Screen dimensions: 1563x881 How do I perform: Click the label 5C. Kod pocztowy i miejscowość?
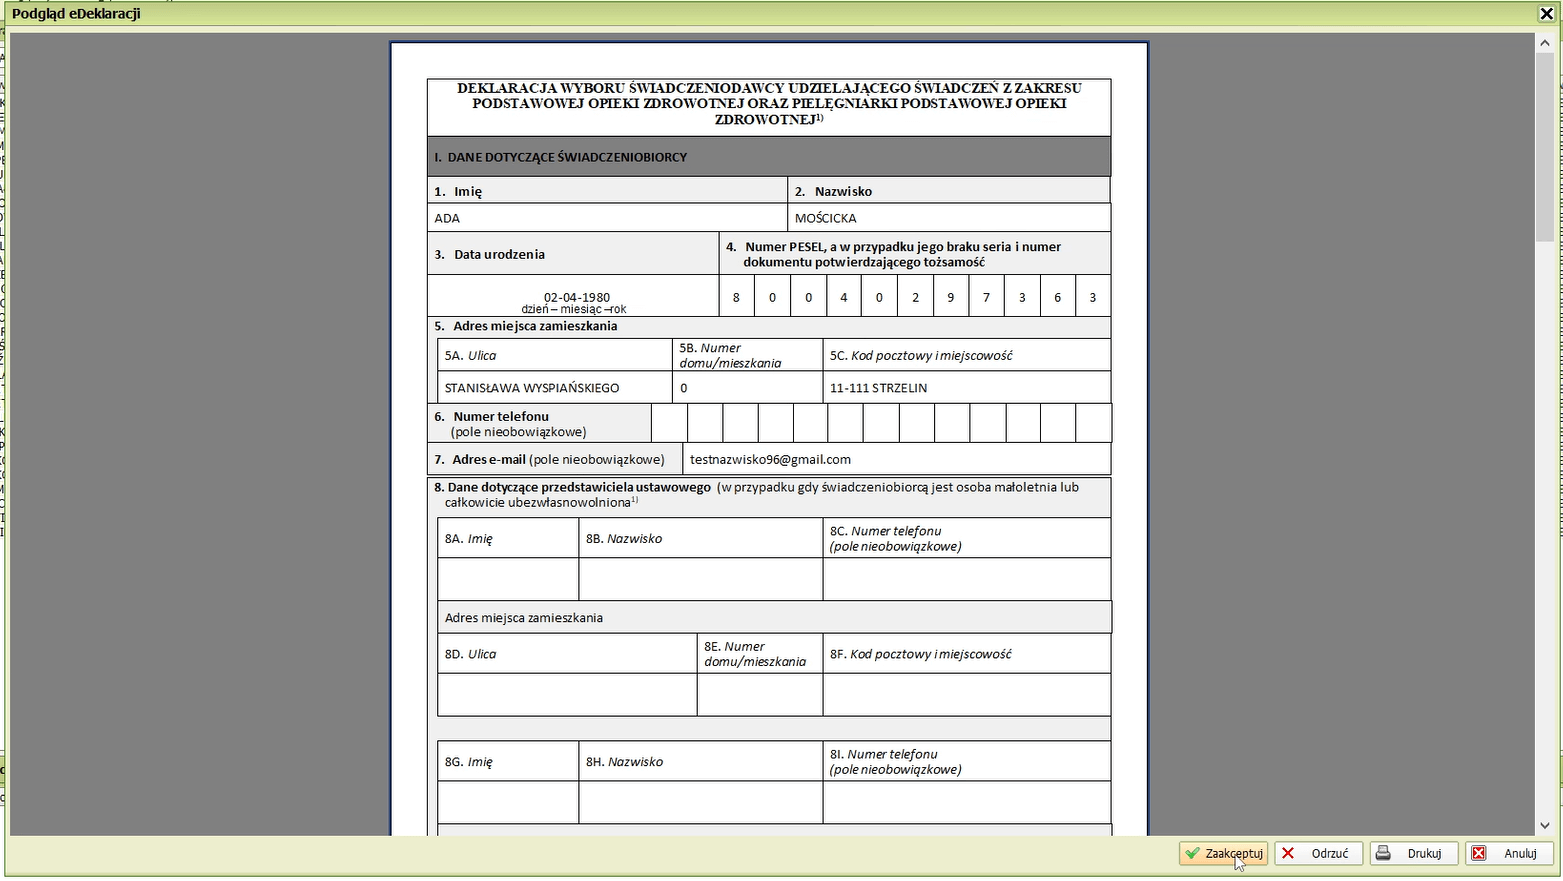(x=921, y=355)
